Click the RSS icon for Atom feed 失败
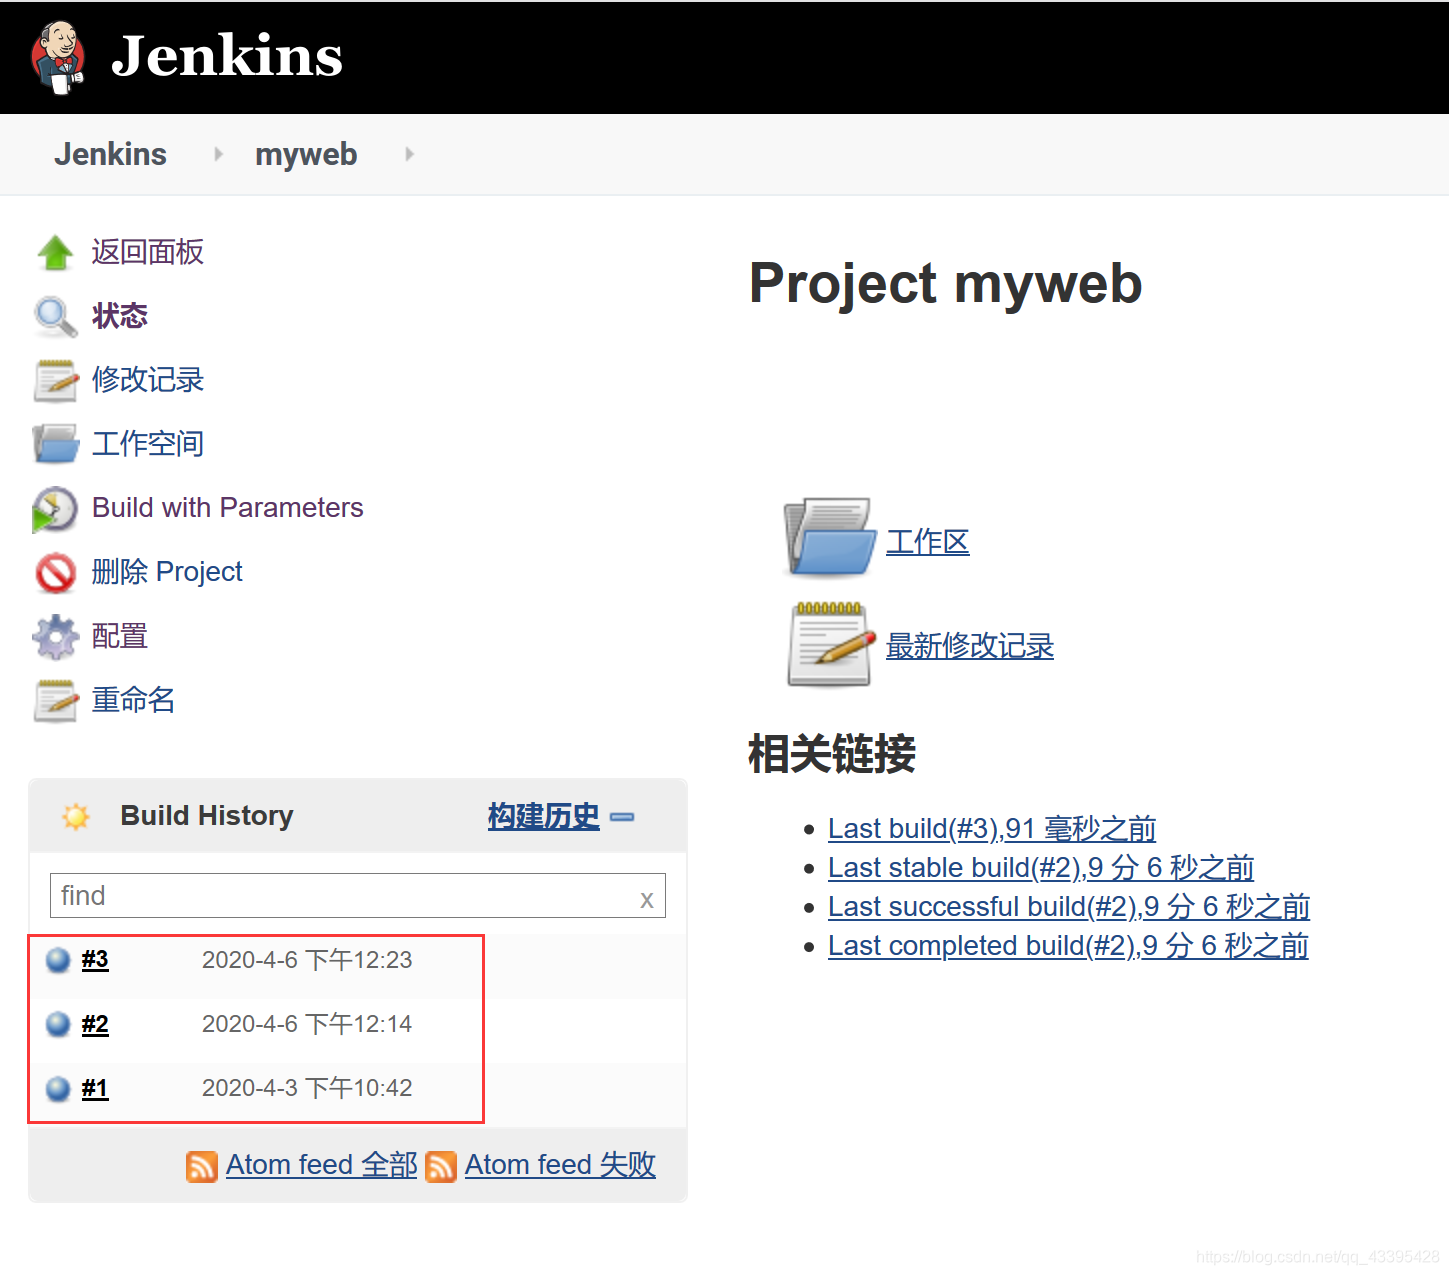 click(441, 1166)
